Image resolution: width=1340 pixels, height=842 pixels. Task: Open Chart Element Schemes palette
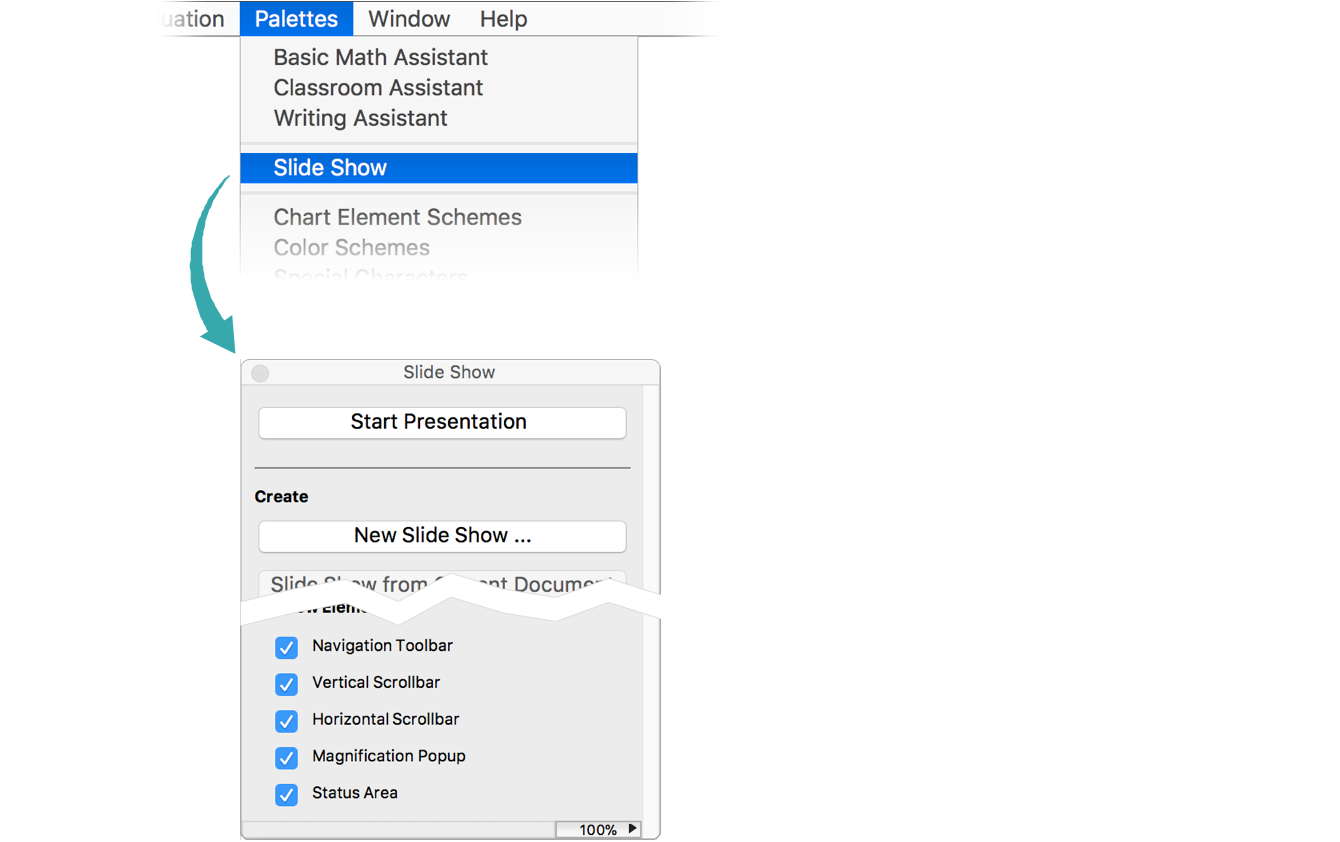tap(397, 217)
